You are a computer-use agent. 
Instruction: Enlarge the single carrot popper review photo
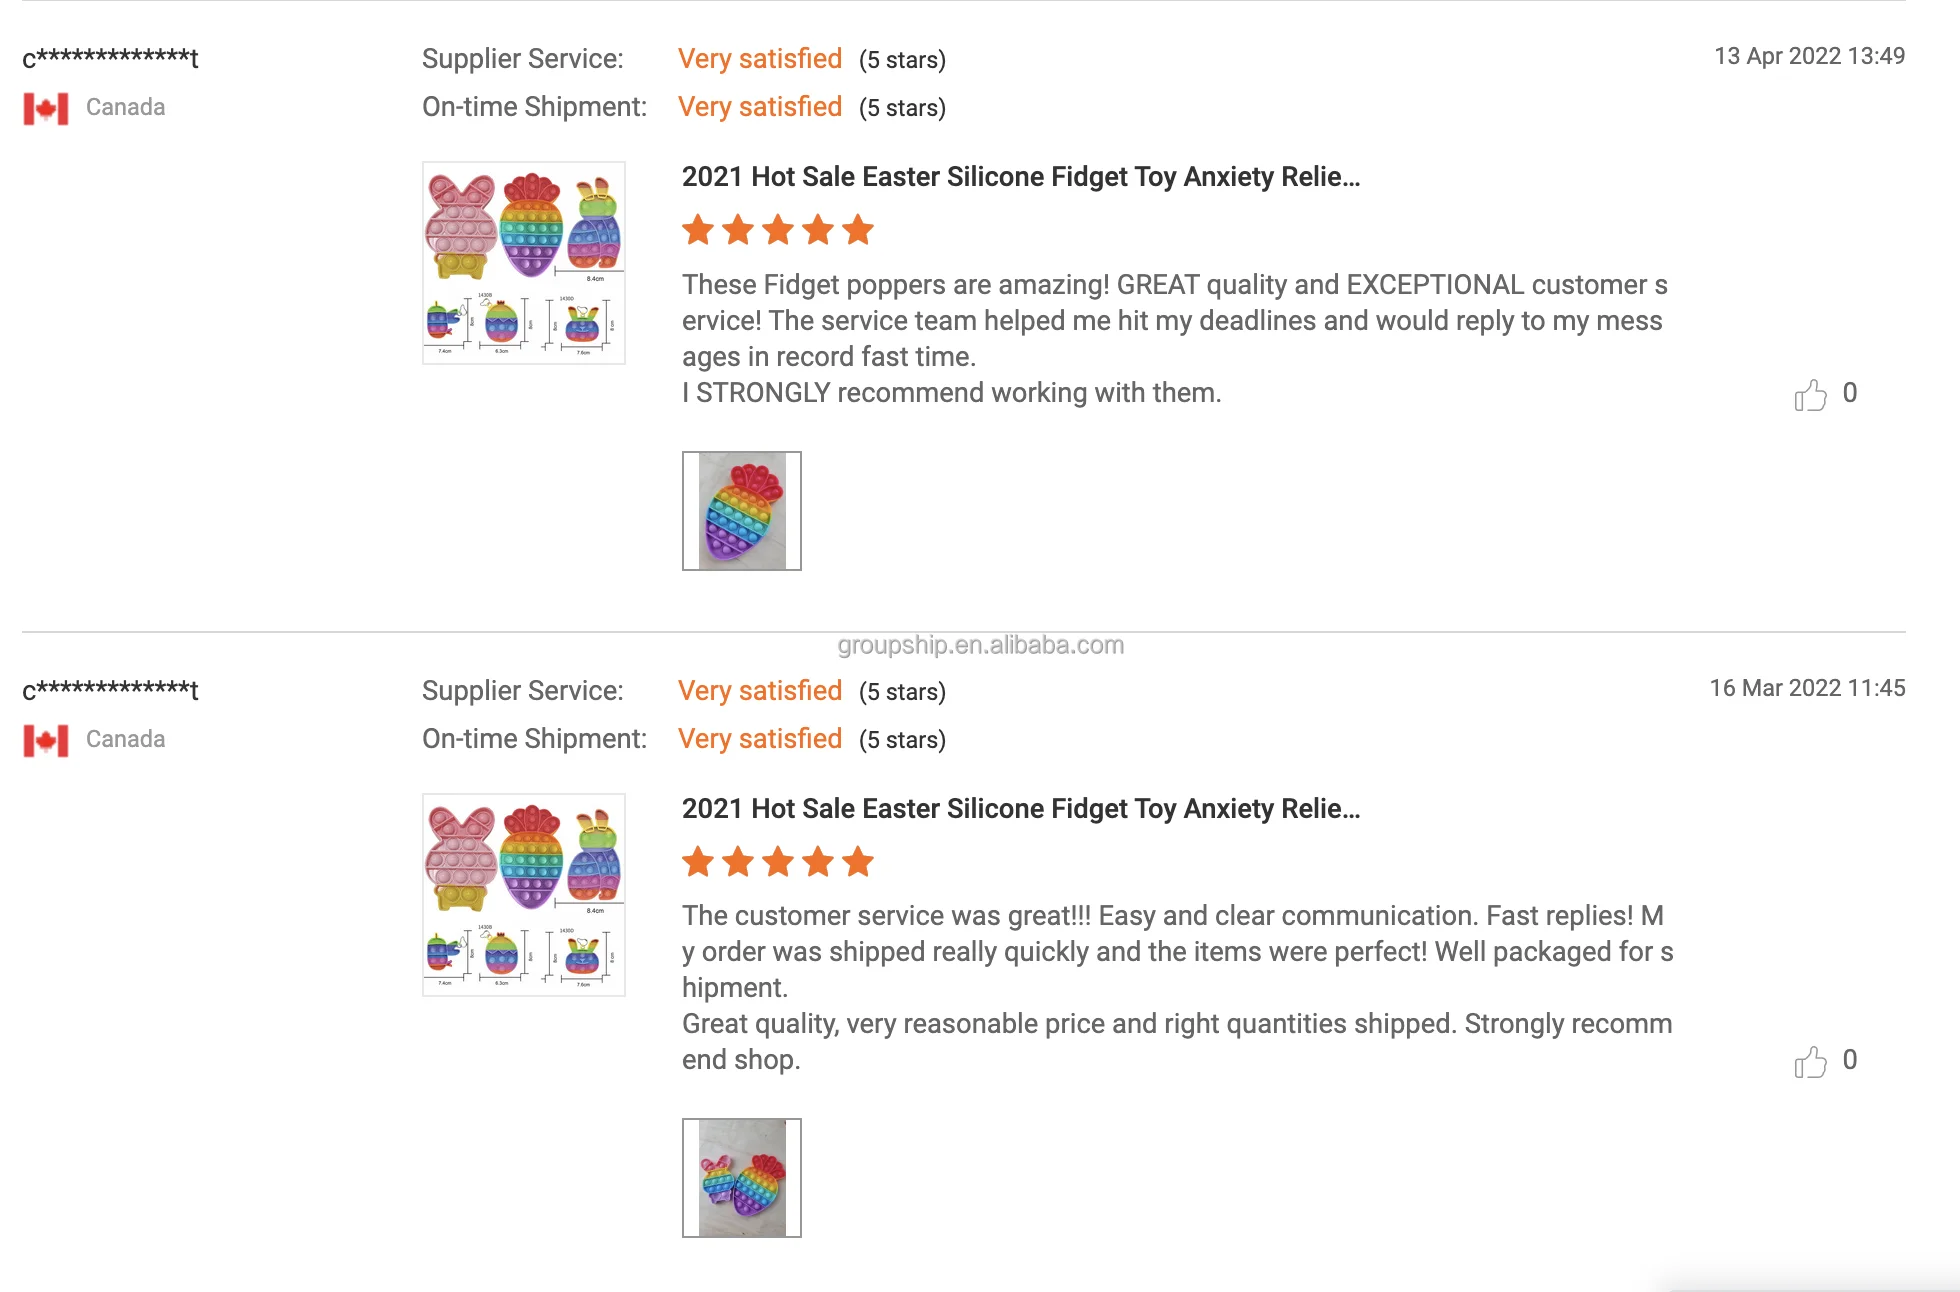(742, 511)
